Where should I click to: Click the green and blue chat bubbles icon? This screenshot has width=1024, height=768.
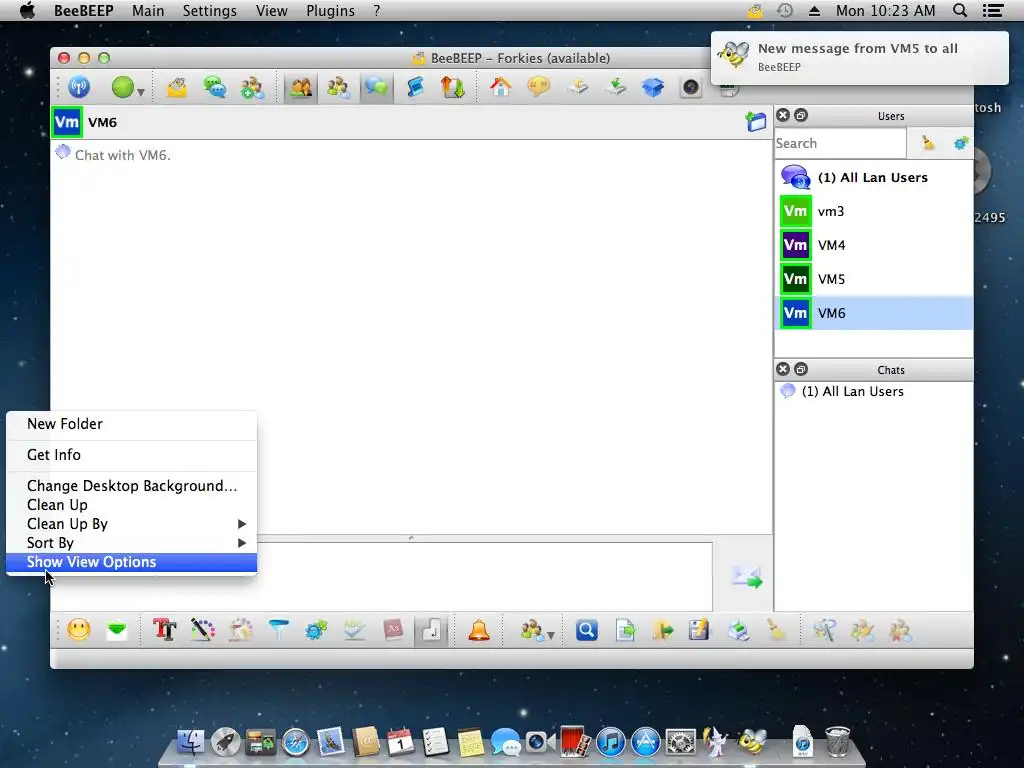click(214, 87)
